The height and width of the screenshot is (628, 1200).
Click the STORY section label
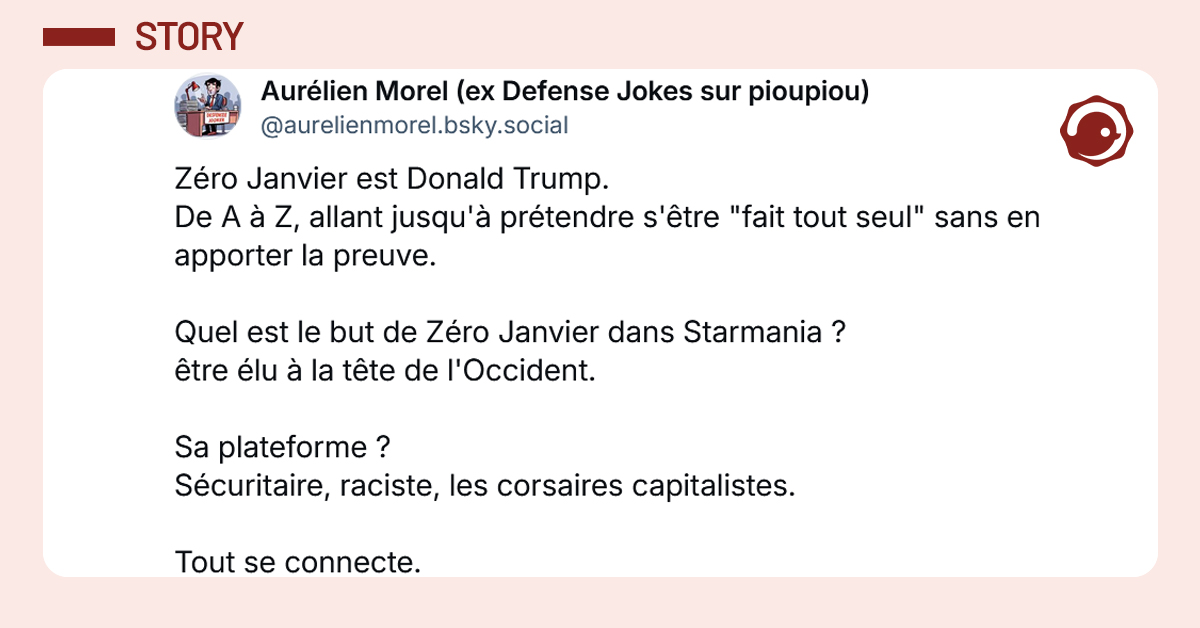pyautogui.click(x=189, y=37)
